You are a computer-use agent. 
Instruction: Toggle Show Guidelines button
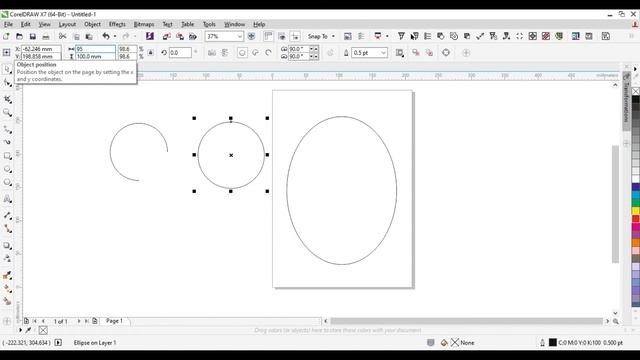(x=295, y=36)
